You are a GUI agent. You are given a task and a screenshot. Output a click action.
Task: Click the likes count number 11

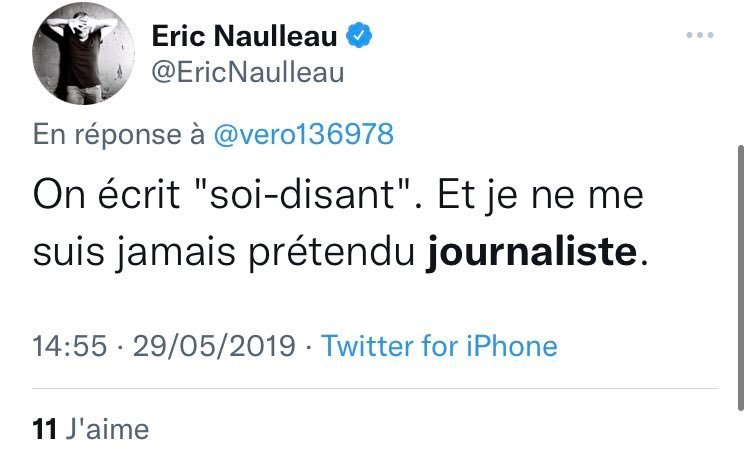click(43, 431)
